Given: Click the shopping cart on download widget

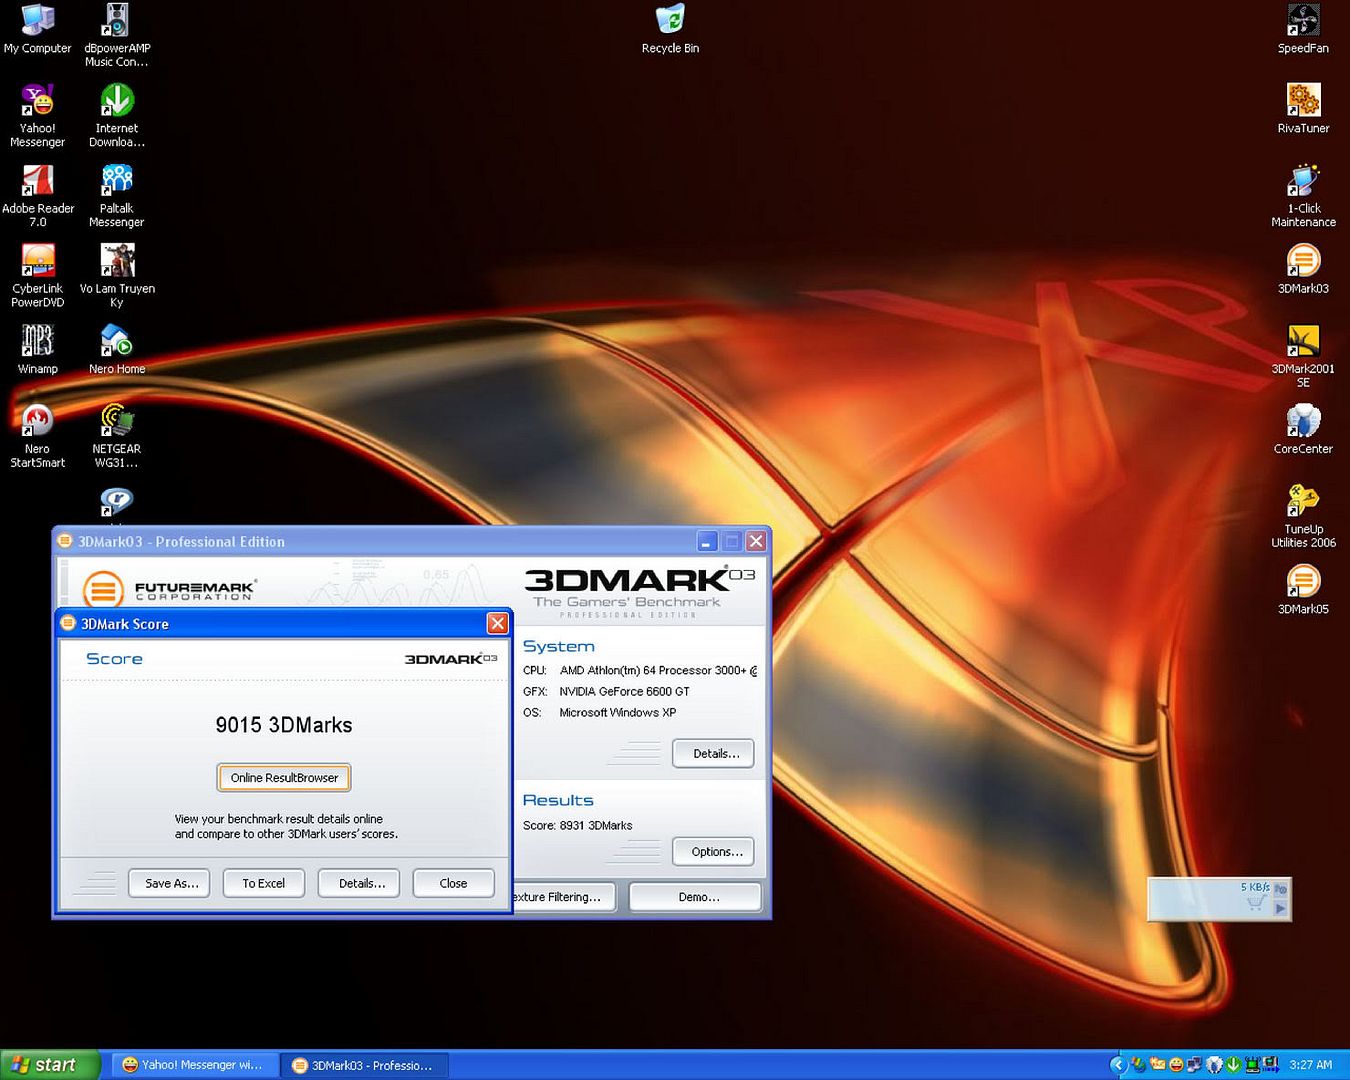Looking at the screenshot, I should [1256, 904].
